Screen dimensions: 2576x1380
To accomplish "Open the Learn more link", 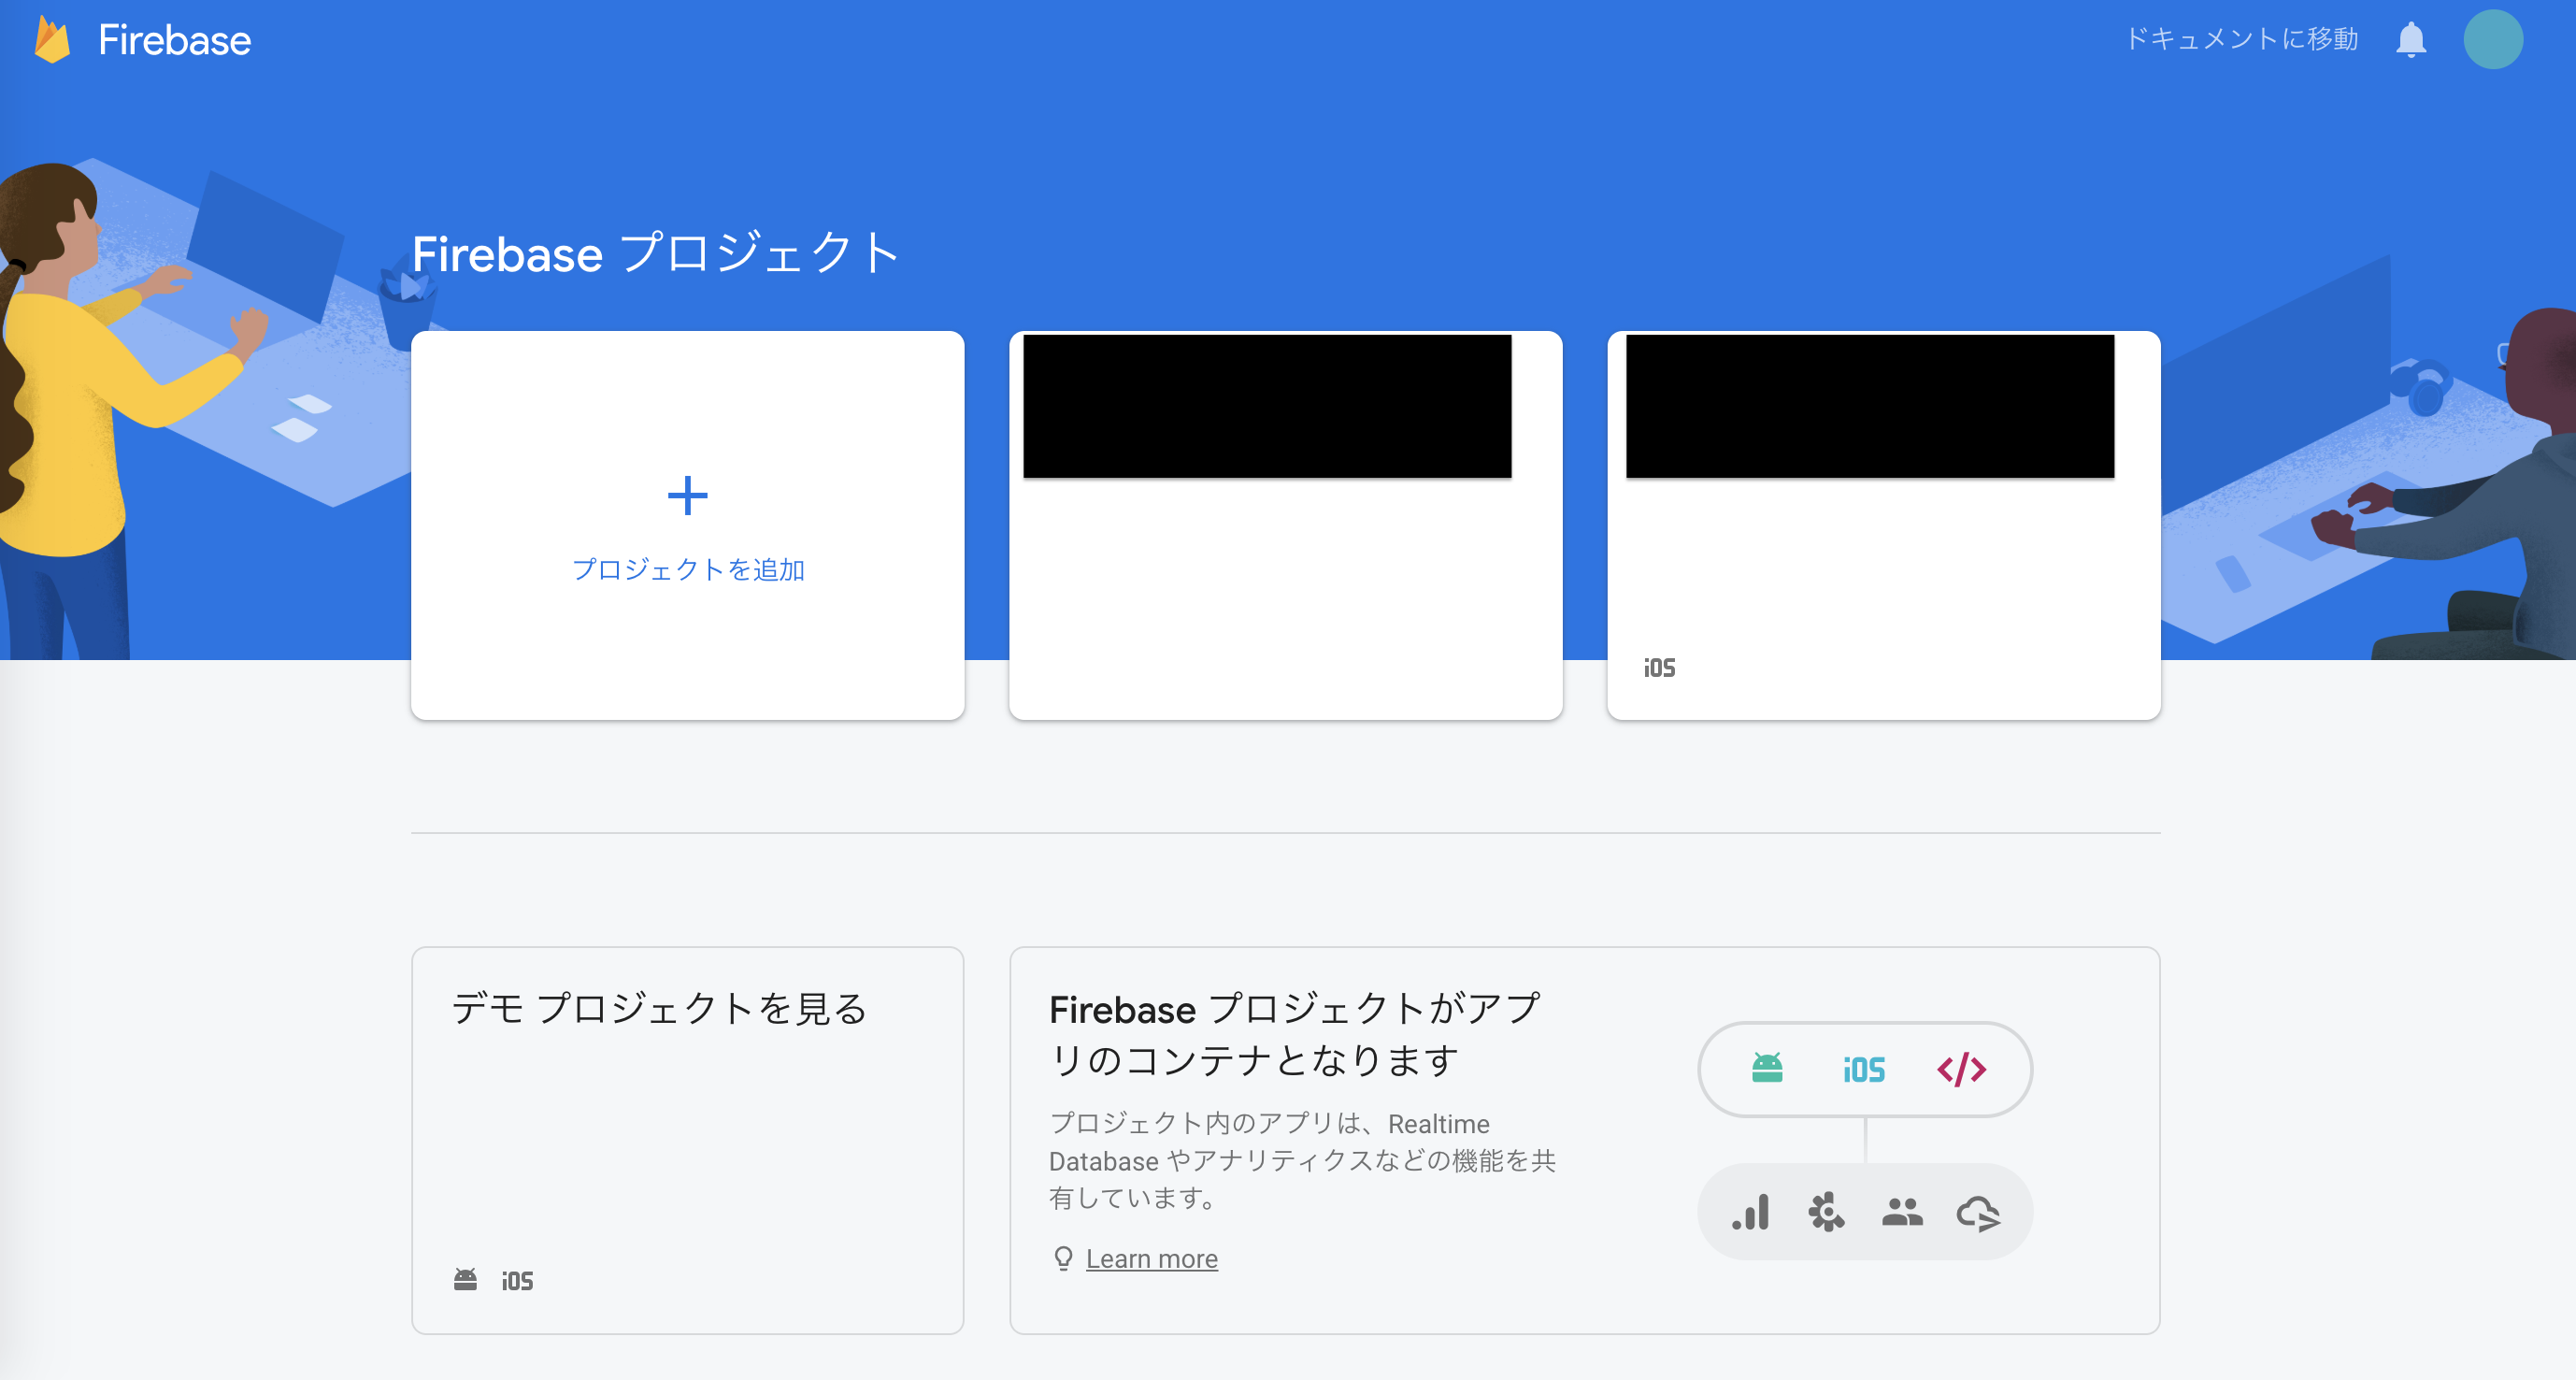I will coord(1152,1259).
